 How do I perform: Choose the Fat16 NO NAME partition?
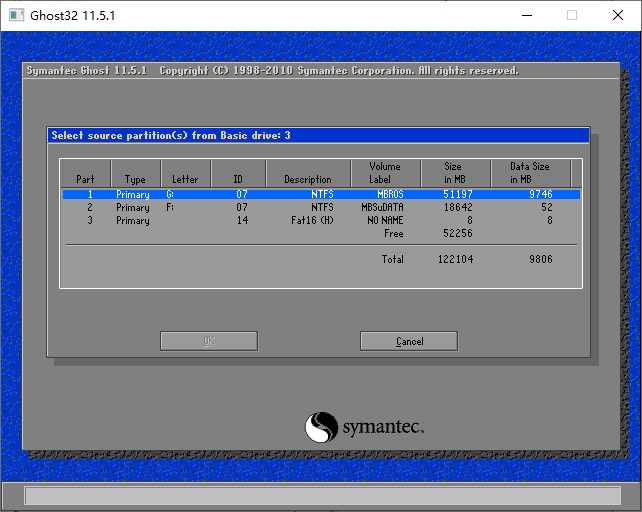(320, 220)
